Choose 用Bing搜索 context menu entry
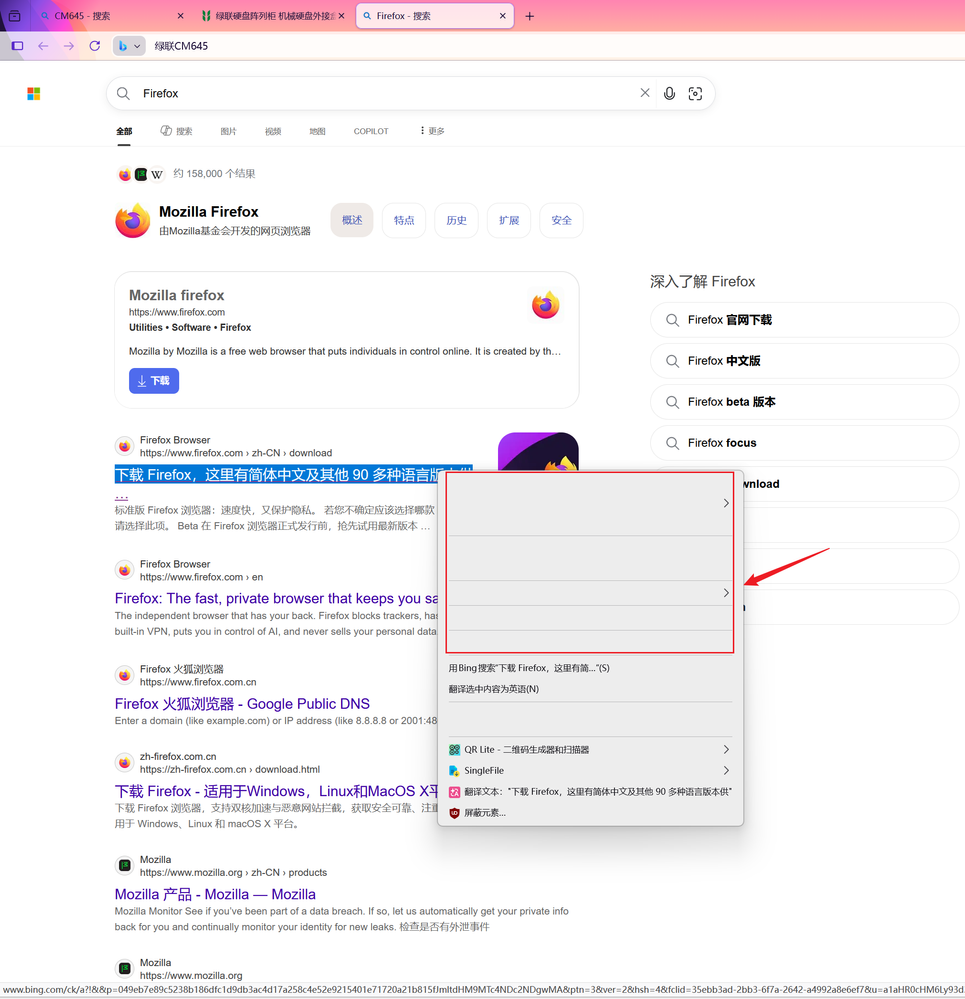Screen dimensions: 965x999 pos(590,668)
